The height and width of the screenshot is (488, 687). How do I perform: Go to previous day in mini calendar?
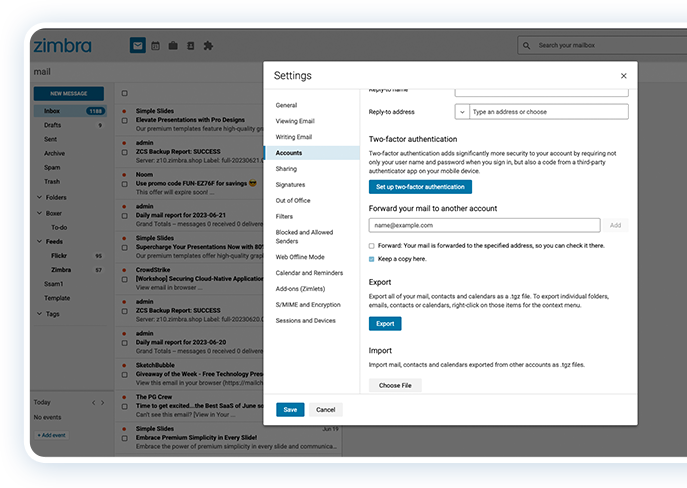tap(93, 403)
